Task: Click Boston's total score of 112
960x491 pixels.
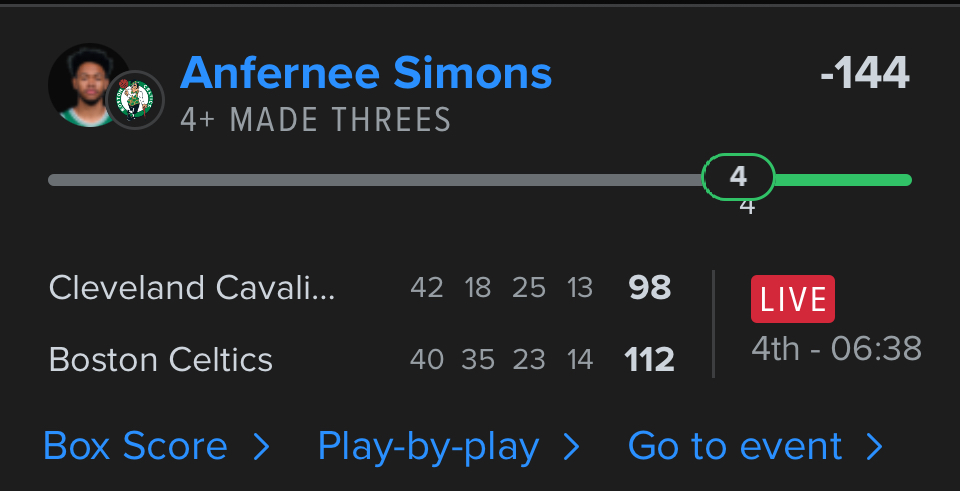Action: pos(649,359)
